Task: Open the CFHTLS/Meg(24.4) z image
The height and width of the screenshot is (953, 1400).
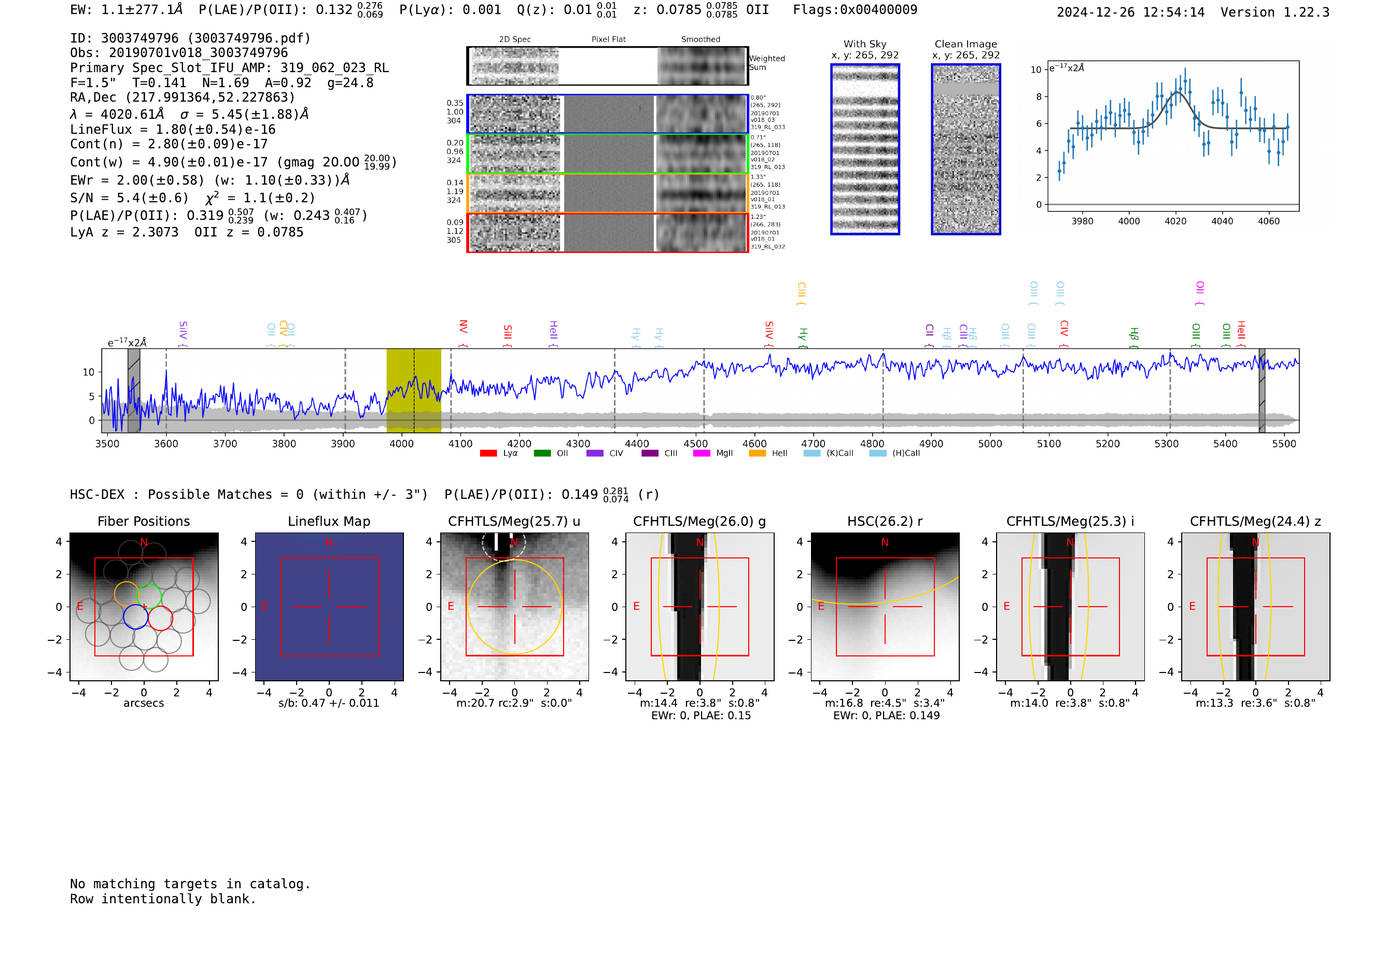Action: pos(1255,606)
